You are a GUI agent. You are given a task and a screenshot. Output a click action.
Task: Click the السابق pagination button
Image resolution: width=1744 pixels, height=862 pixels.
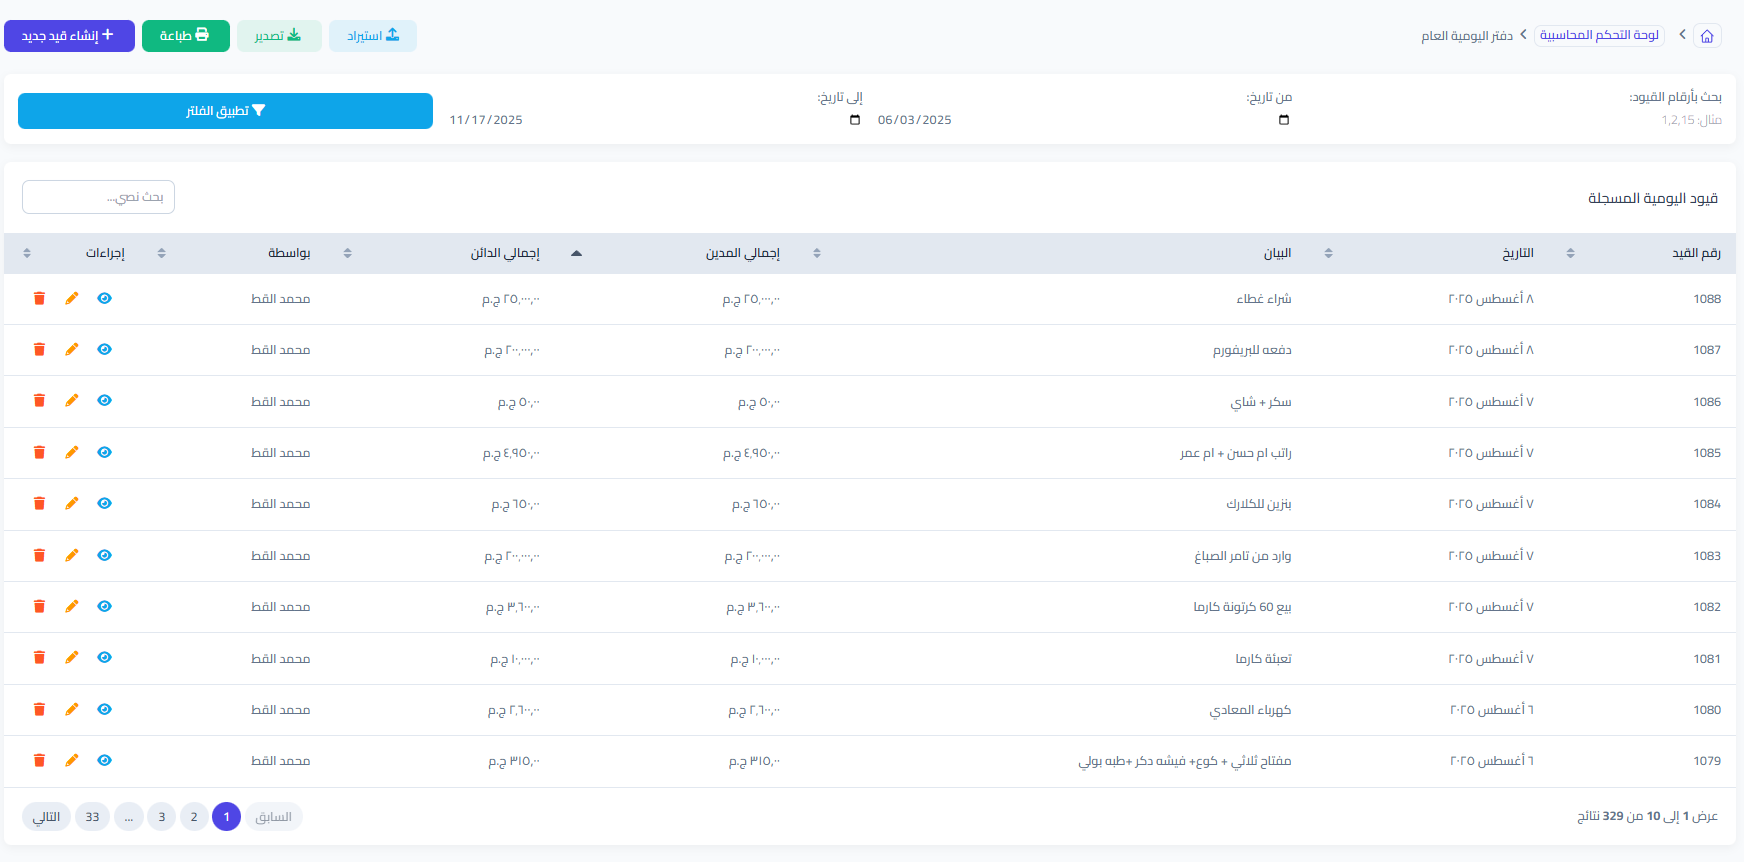tap(274, 817)
